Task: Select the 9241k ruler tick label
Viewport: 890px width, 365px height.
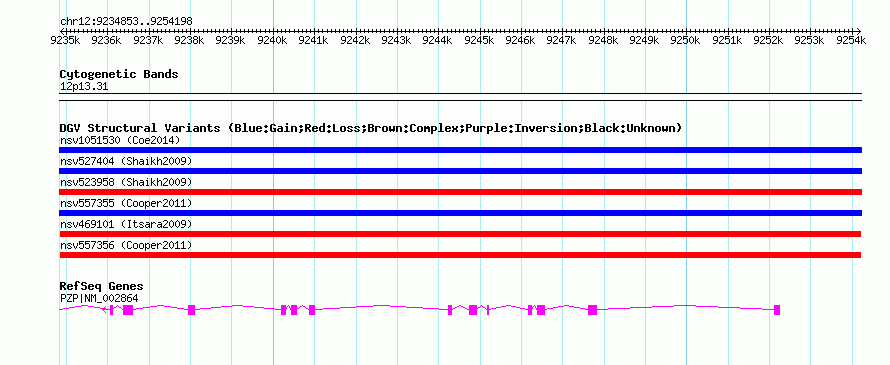Action: coord(313,40)
